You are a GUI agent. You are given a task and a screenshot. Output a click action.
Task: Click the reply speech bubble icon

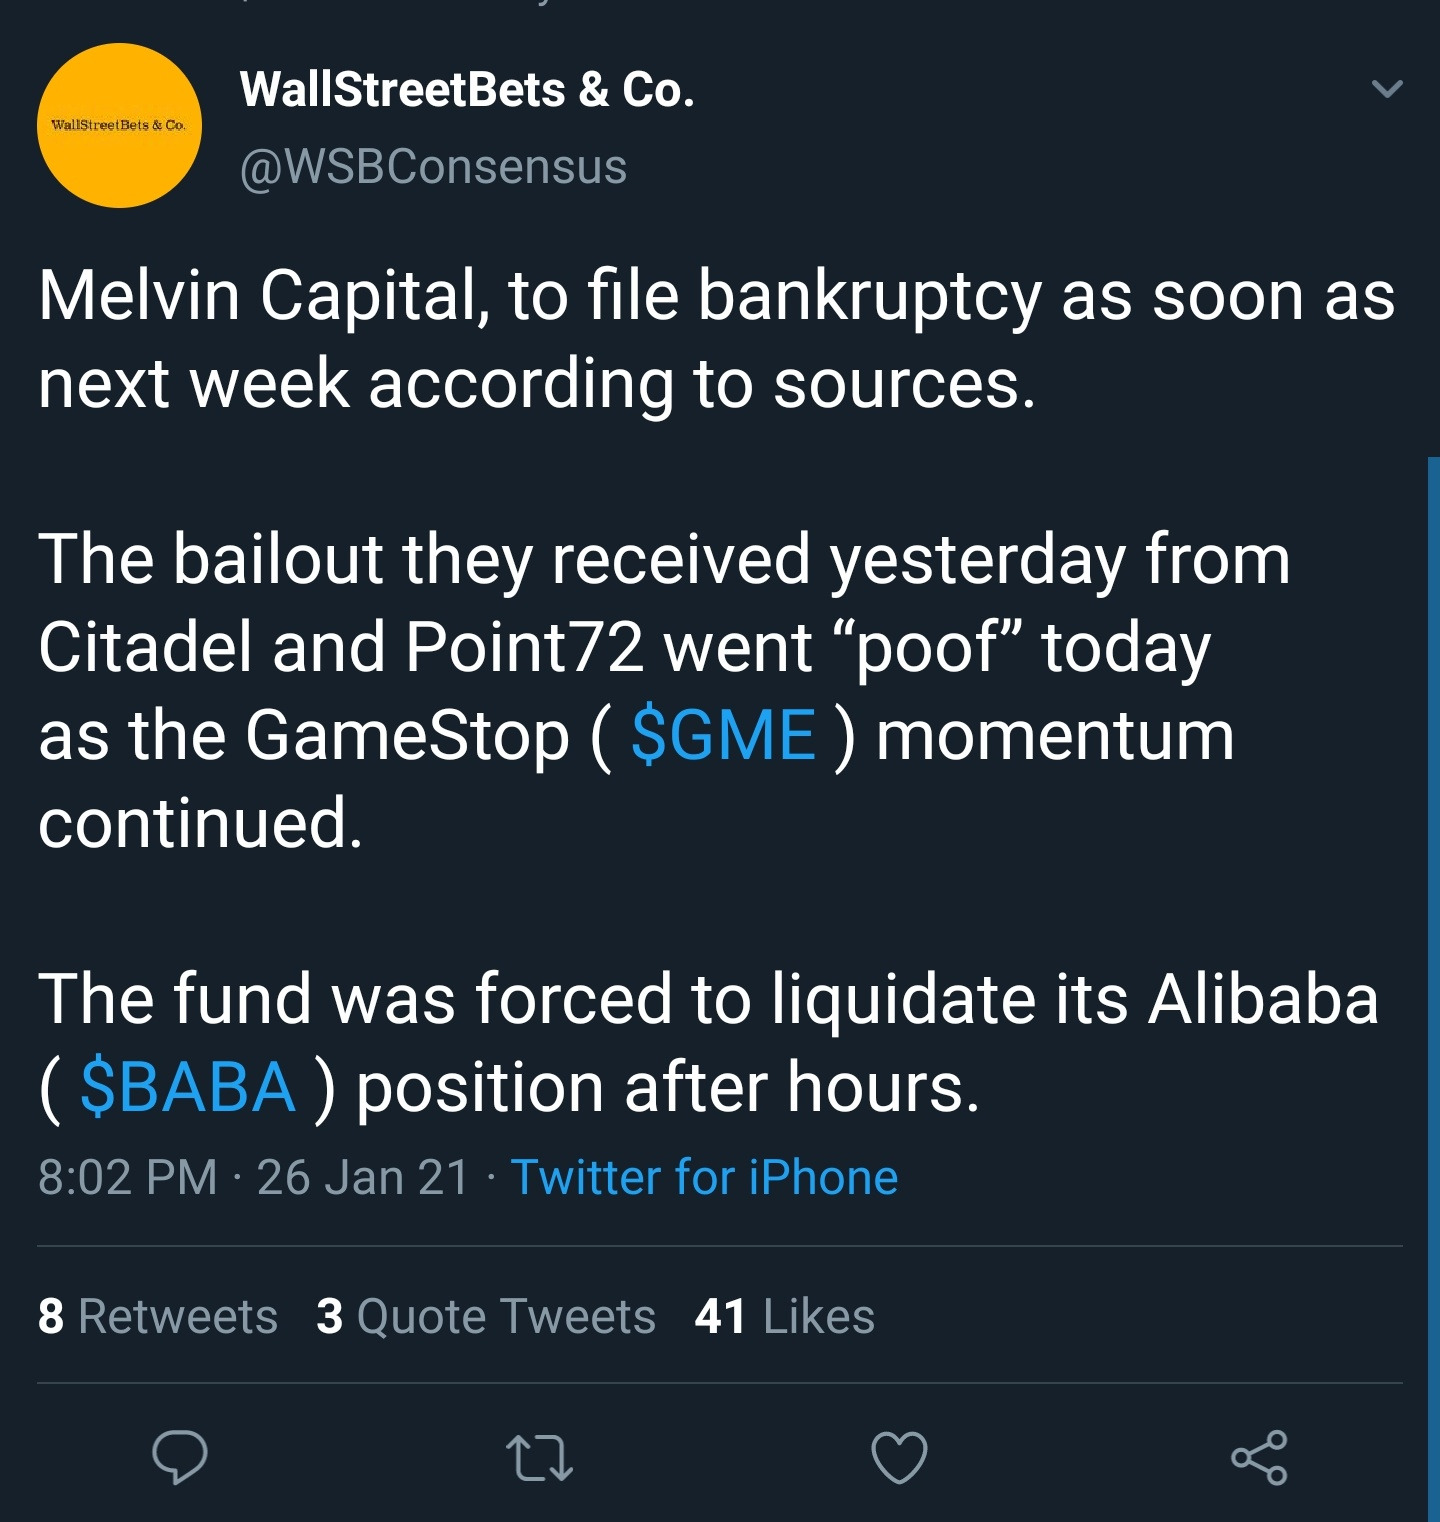[180, 1457]
